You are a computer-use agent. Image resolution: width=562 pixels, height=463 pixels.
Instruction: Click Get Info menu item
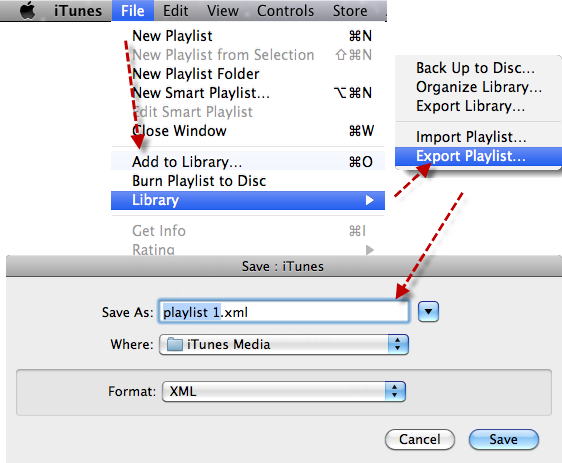point(248,231)
